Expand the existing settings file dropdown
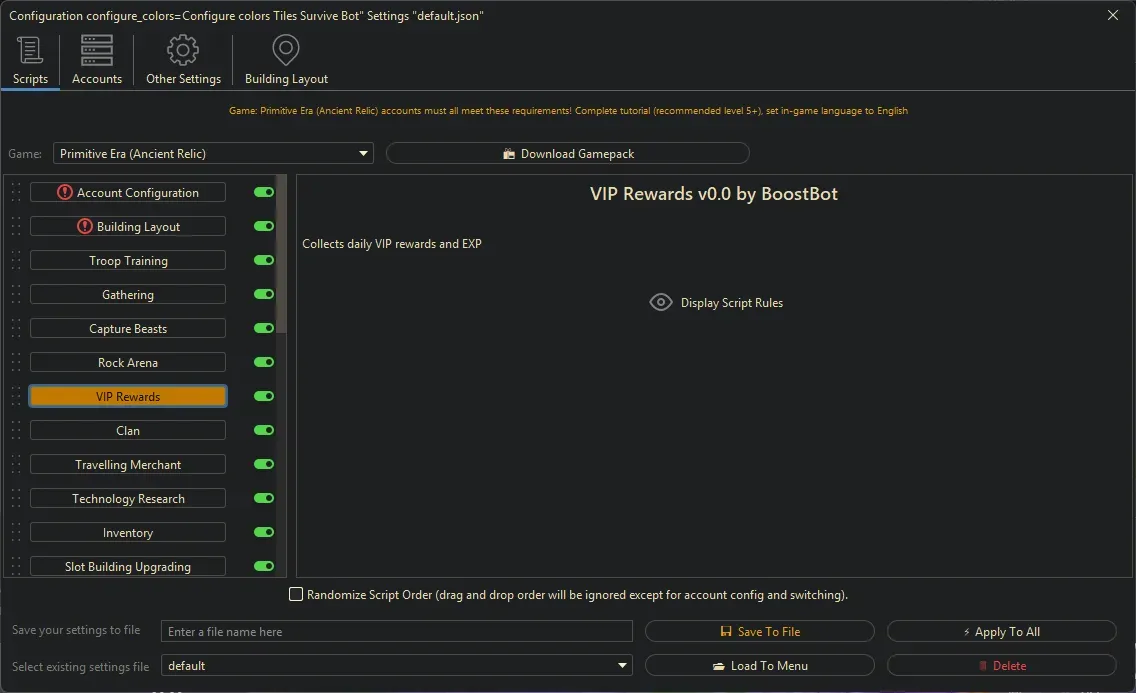Screen dimensions: 1136x693 pyautogui.click(x=622, y=665)
